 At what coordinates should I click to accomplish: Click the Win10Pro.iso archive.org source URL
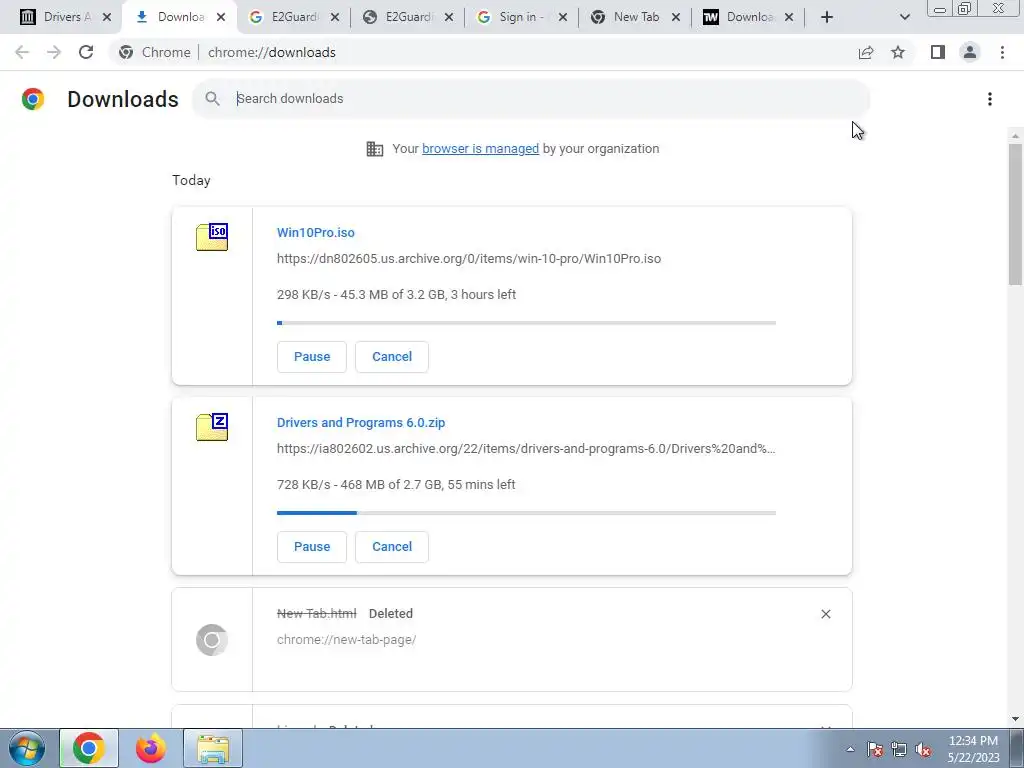[x=469, y=259]
